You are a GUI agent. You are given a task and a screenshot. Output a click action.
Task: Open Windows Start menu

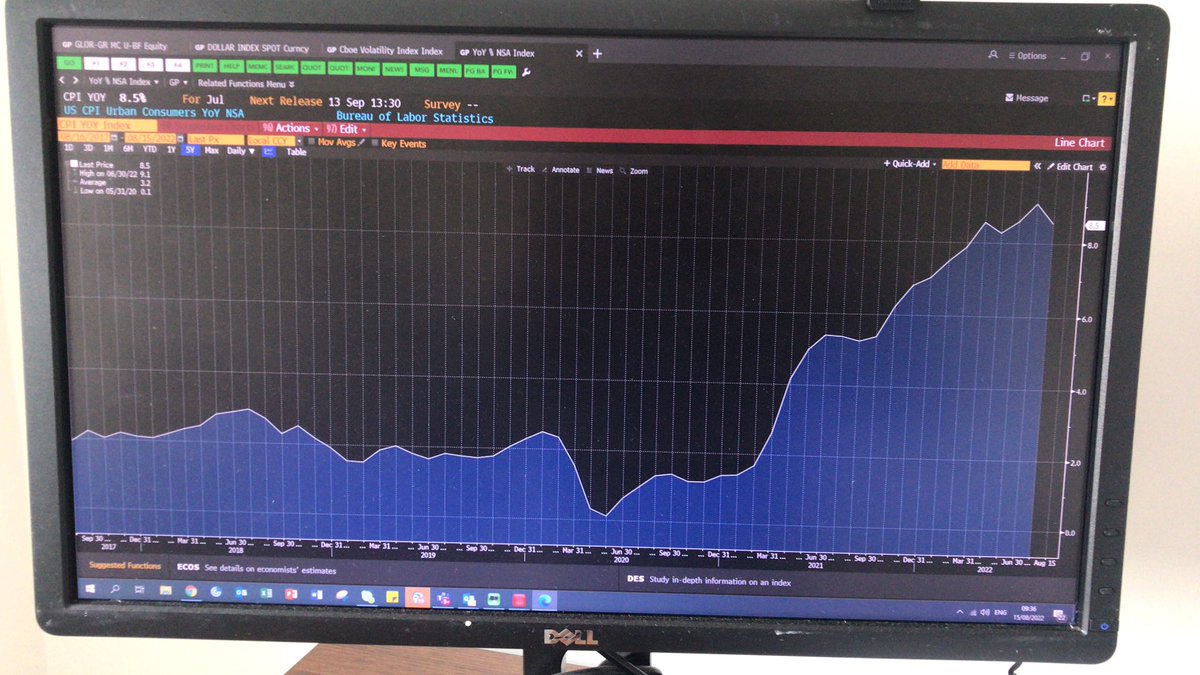[x=90, y=589]
